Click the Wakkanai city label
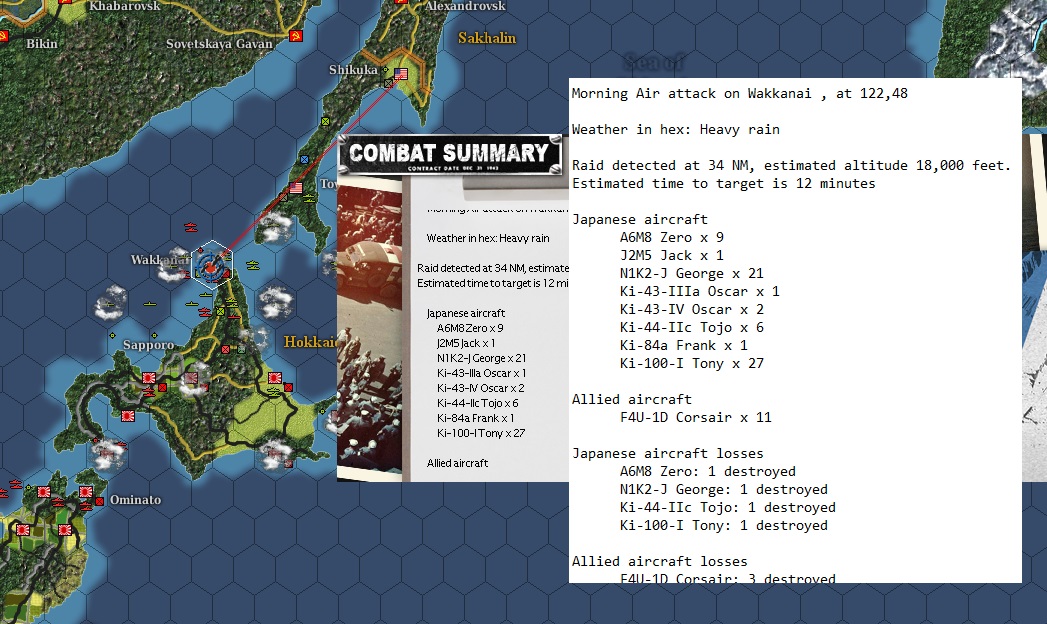The image size is (1047, 624). (160, 260)
